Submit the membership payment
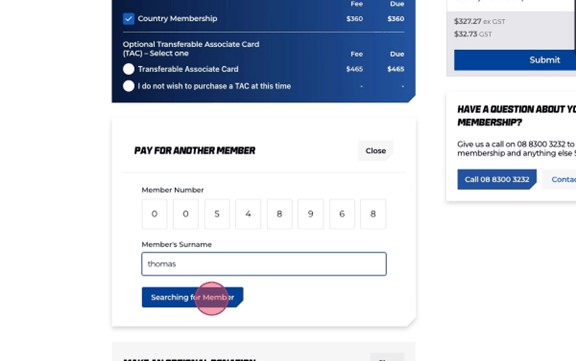The height and width of the screenshot is (361, 576). (515, 60)
